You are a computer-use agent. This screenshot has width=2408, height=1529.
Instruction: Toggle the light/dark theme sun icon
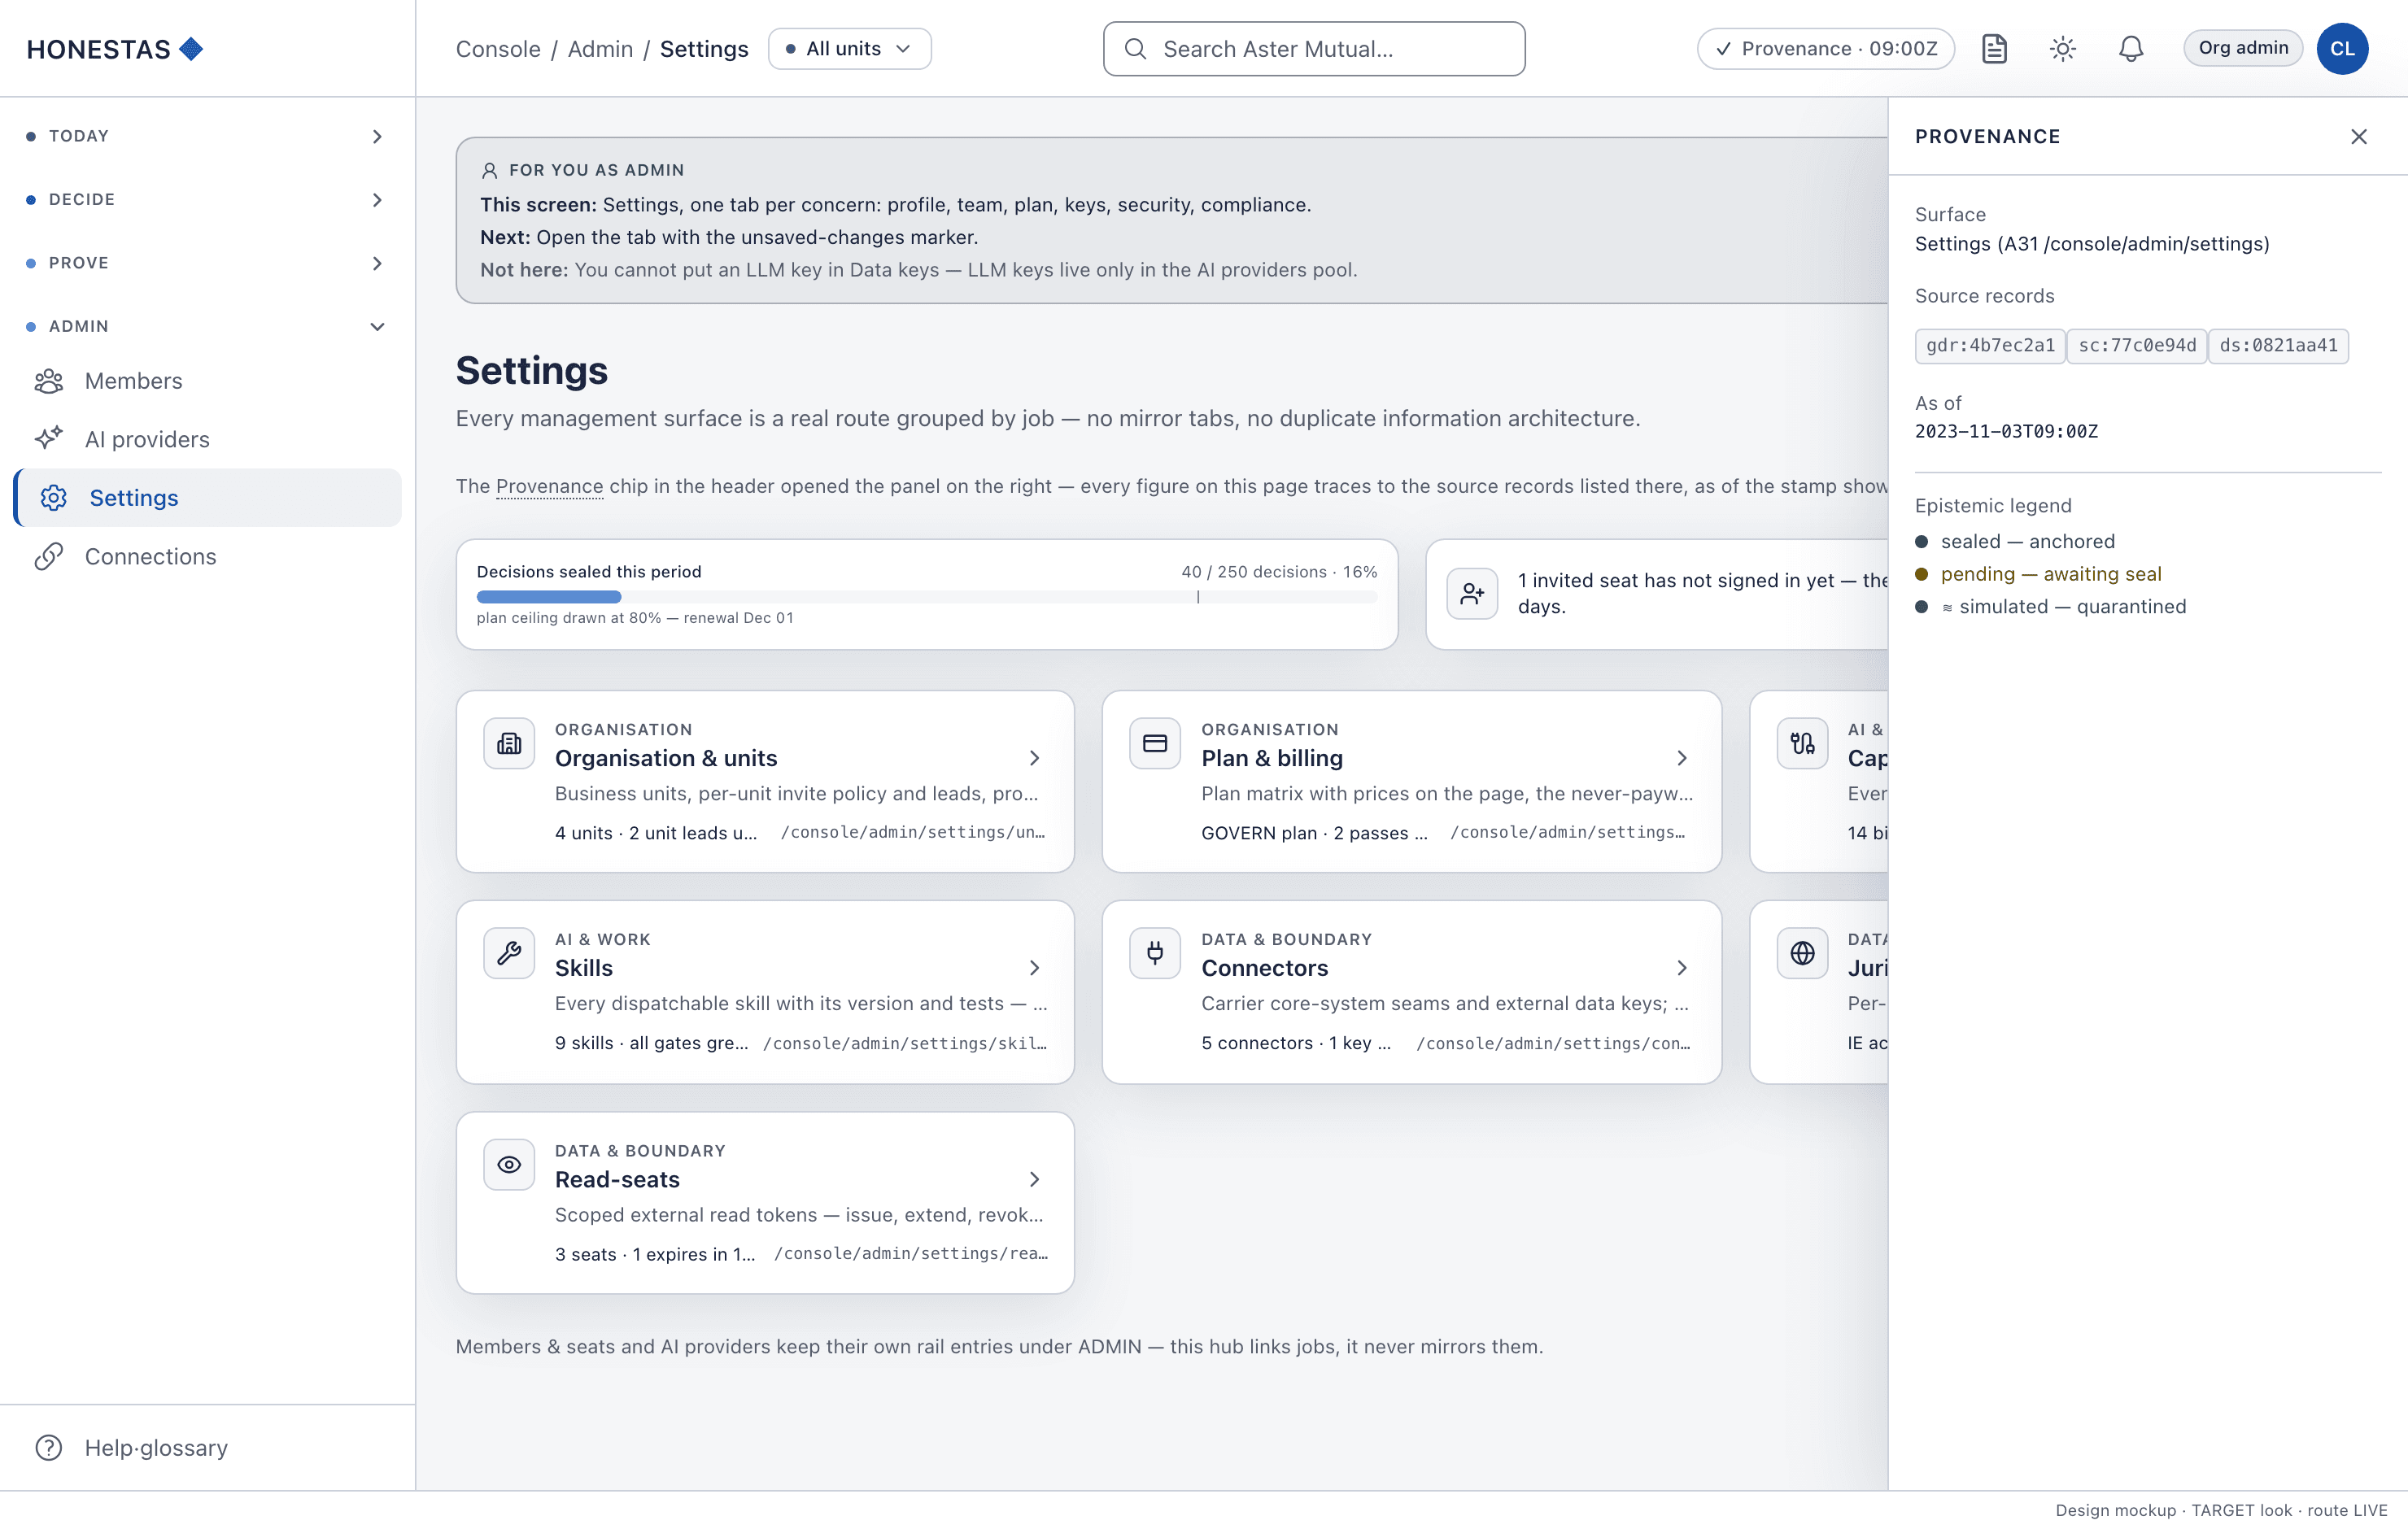tap(2062, 48)
